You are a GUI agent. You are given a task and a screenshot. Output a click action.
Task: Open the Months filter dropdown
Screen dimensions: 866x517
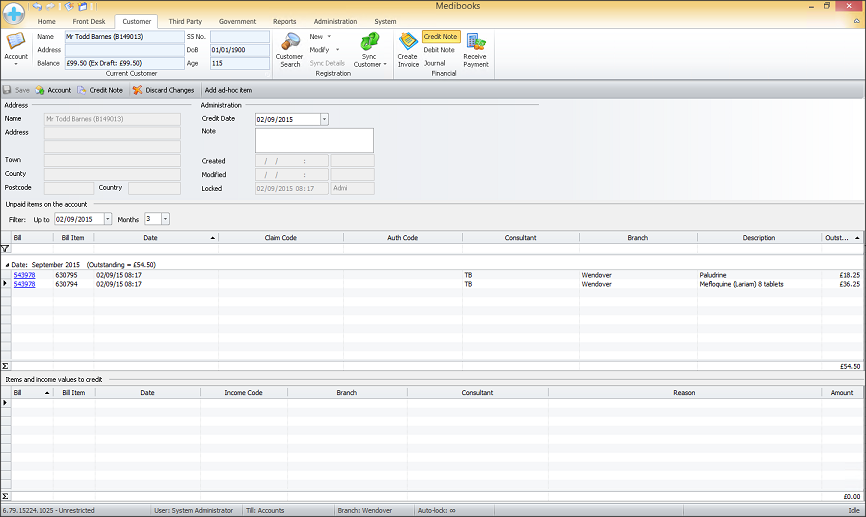click(165, 219)
